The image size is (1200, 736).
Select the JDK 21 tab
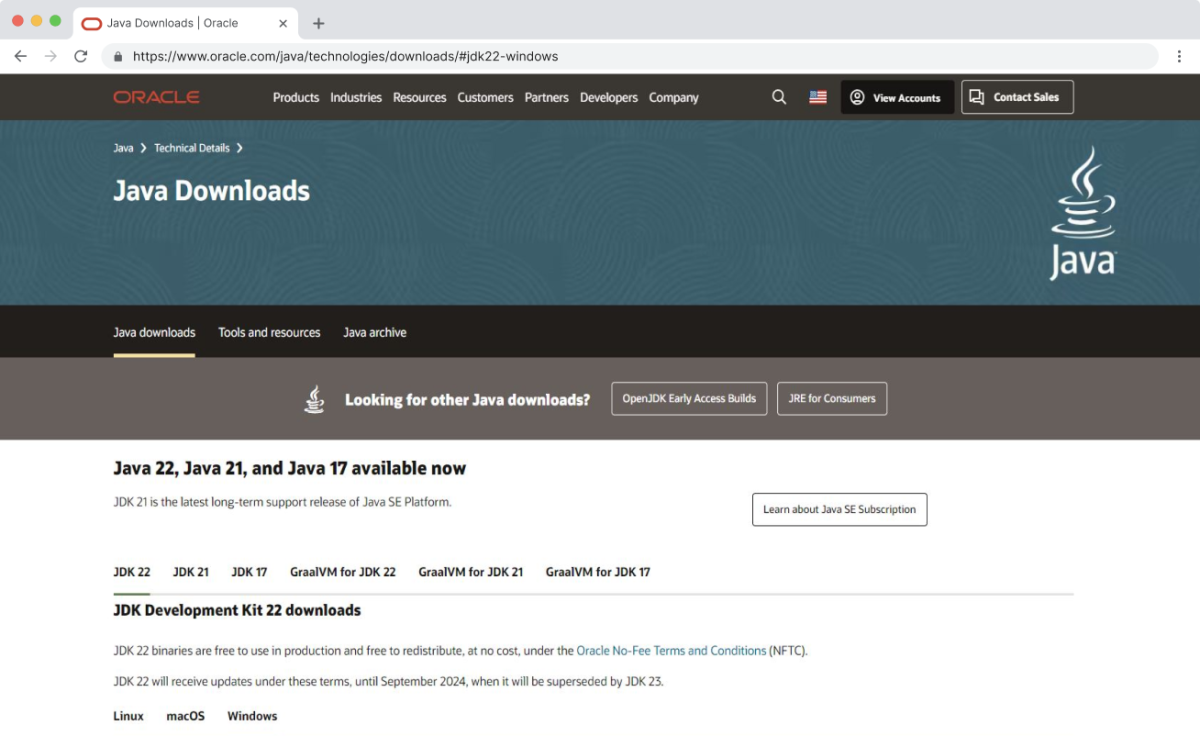(190, 571)
